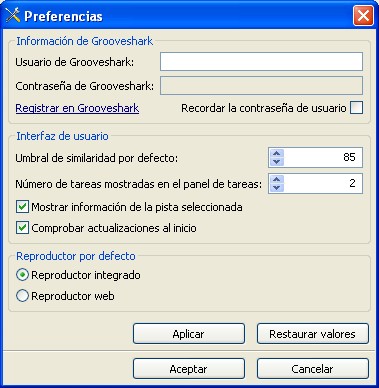
Task: Select the Reproductor integrado radio option
Action: [x=22, y=275]
